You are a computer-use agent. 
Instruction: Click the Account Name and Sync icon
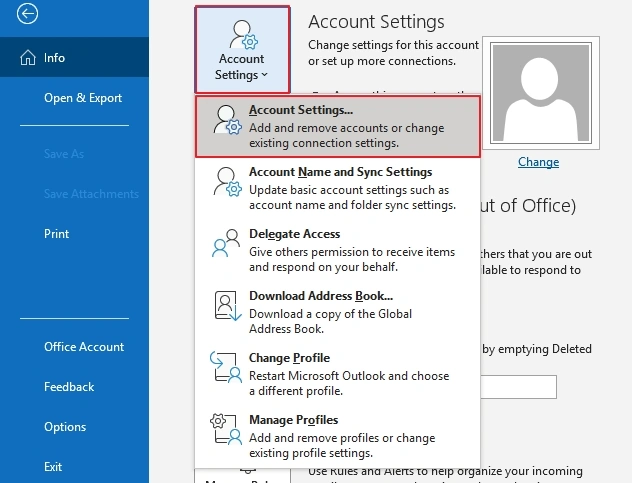pos(228,181)
